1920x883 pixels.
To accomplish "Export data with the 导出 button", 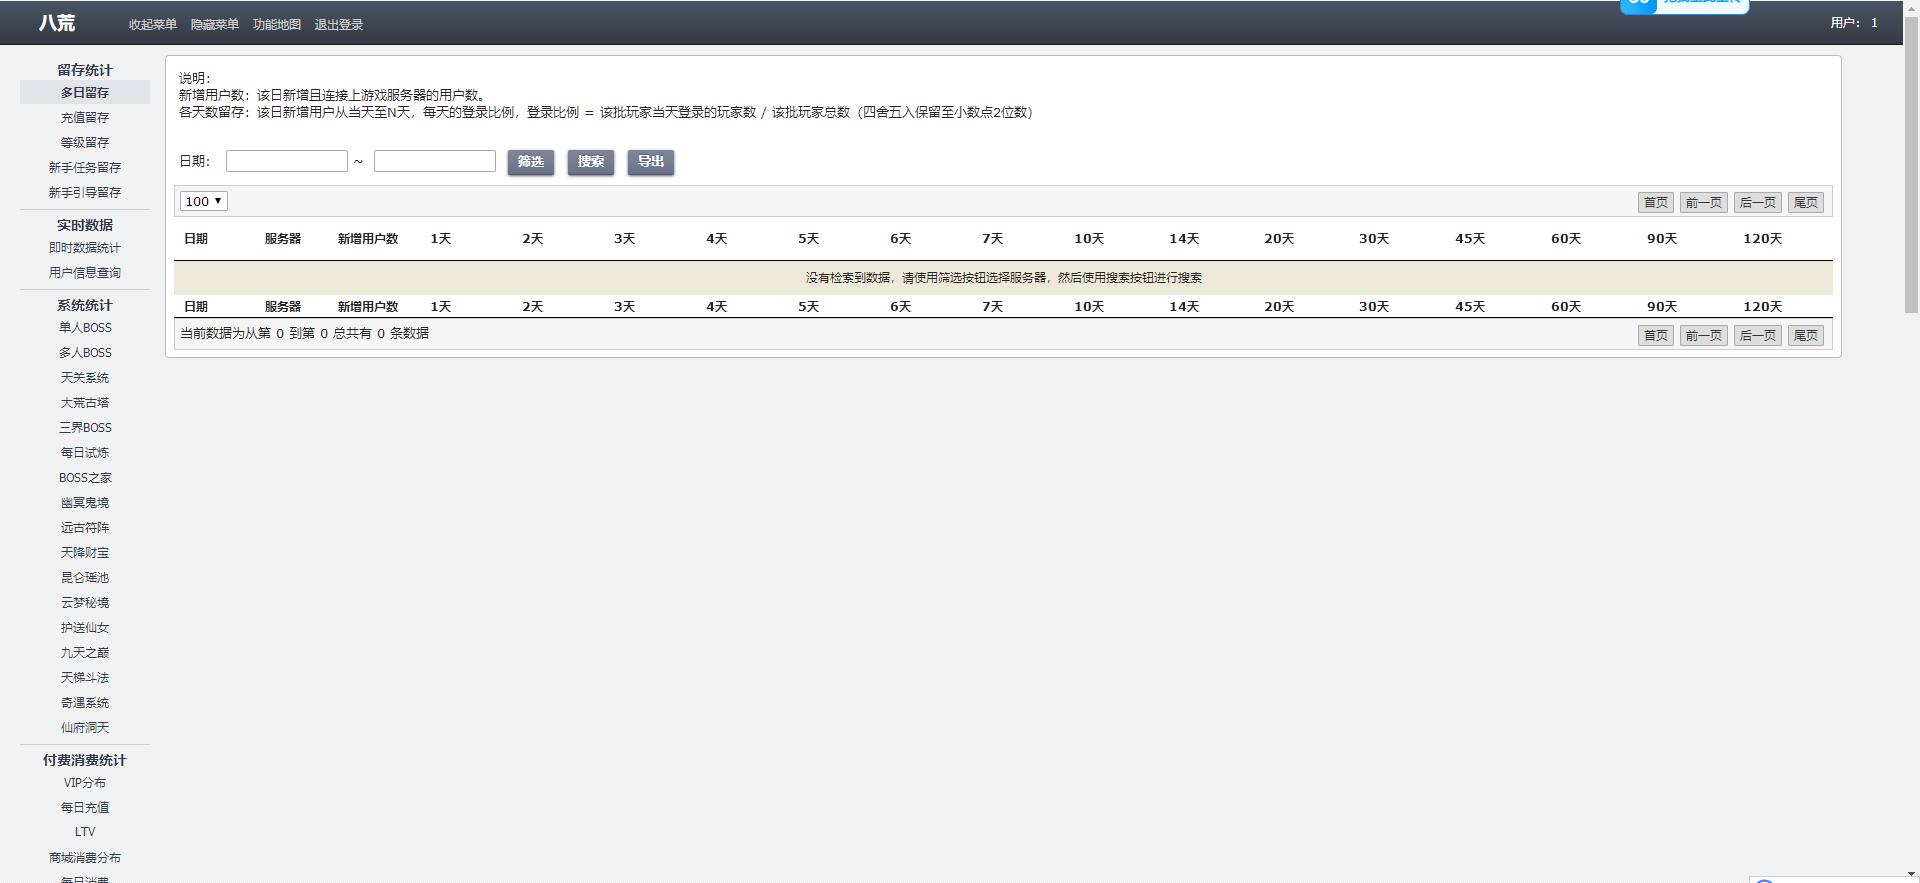I will pos(650,162).
